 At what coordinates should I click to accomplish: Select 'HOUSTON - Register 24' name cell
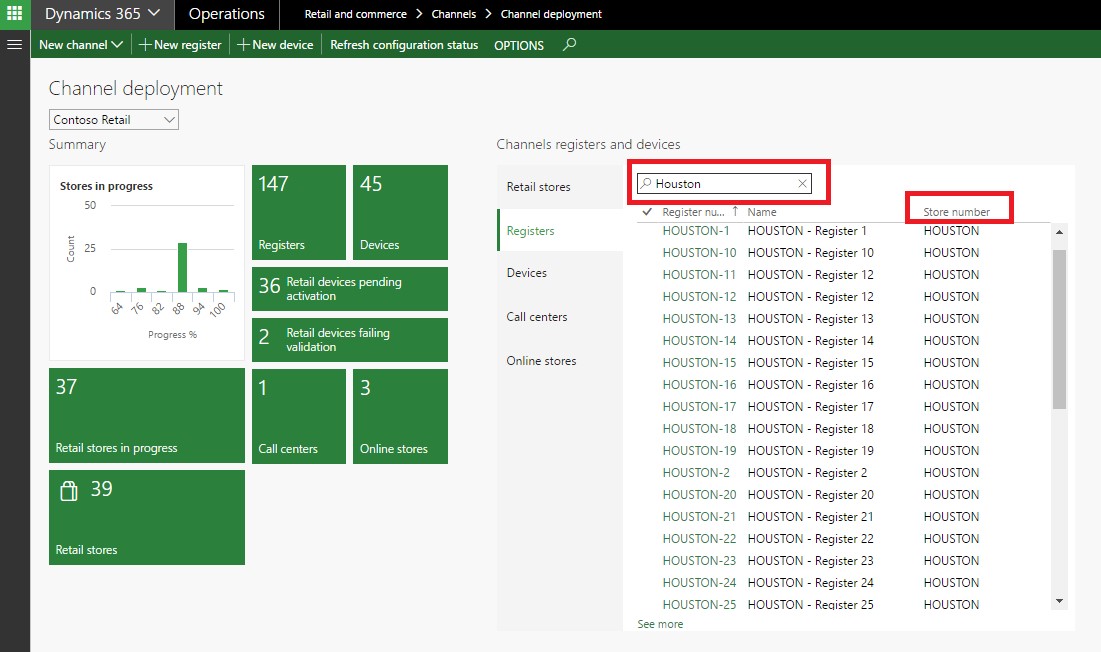tap(810, 583)
